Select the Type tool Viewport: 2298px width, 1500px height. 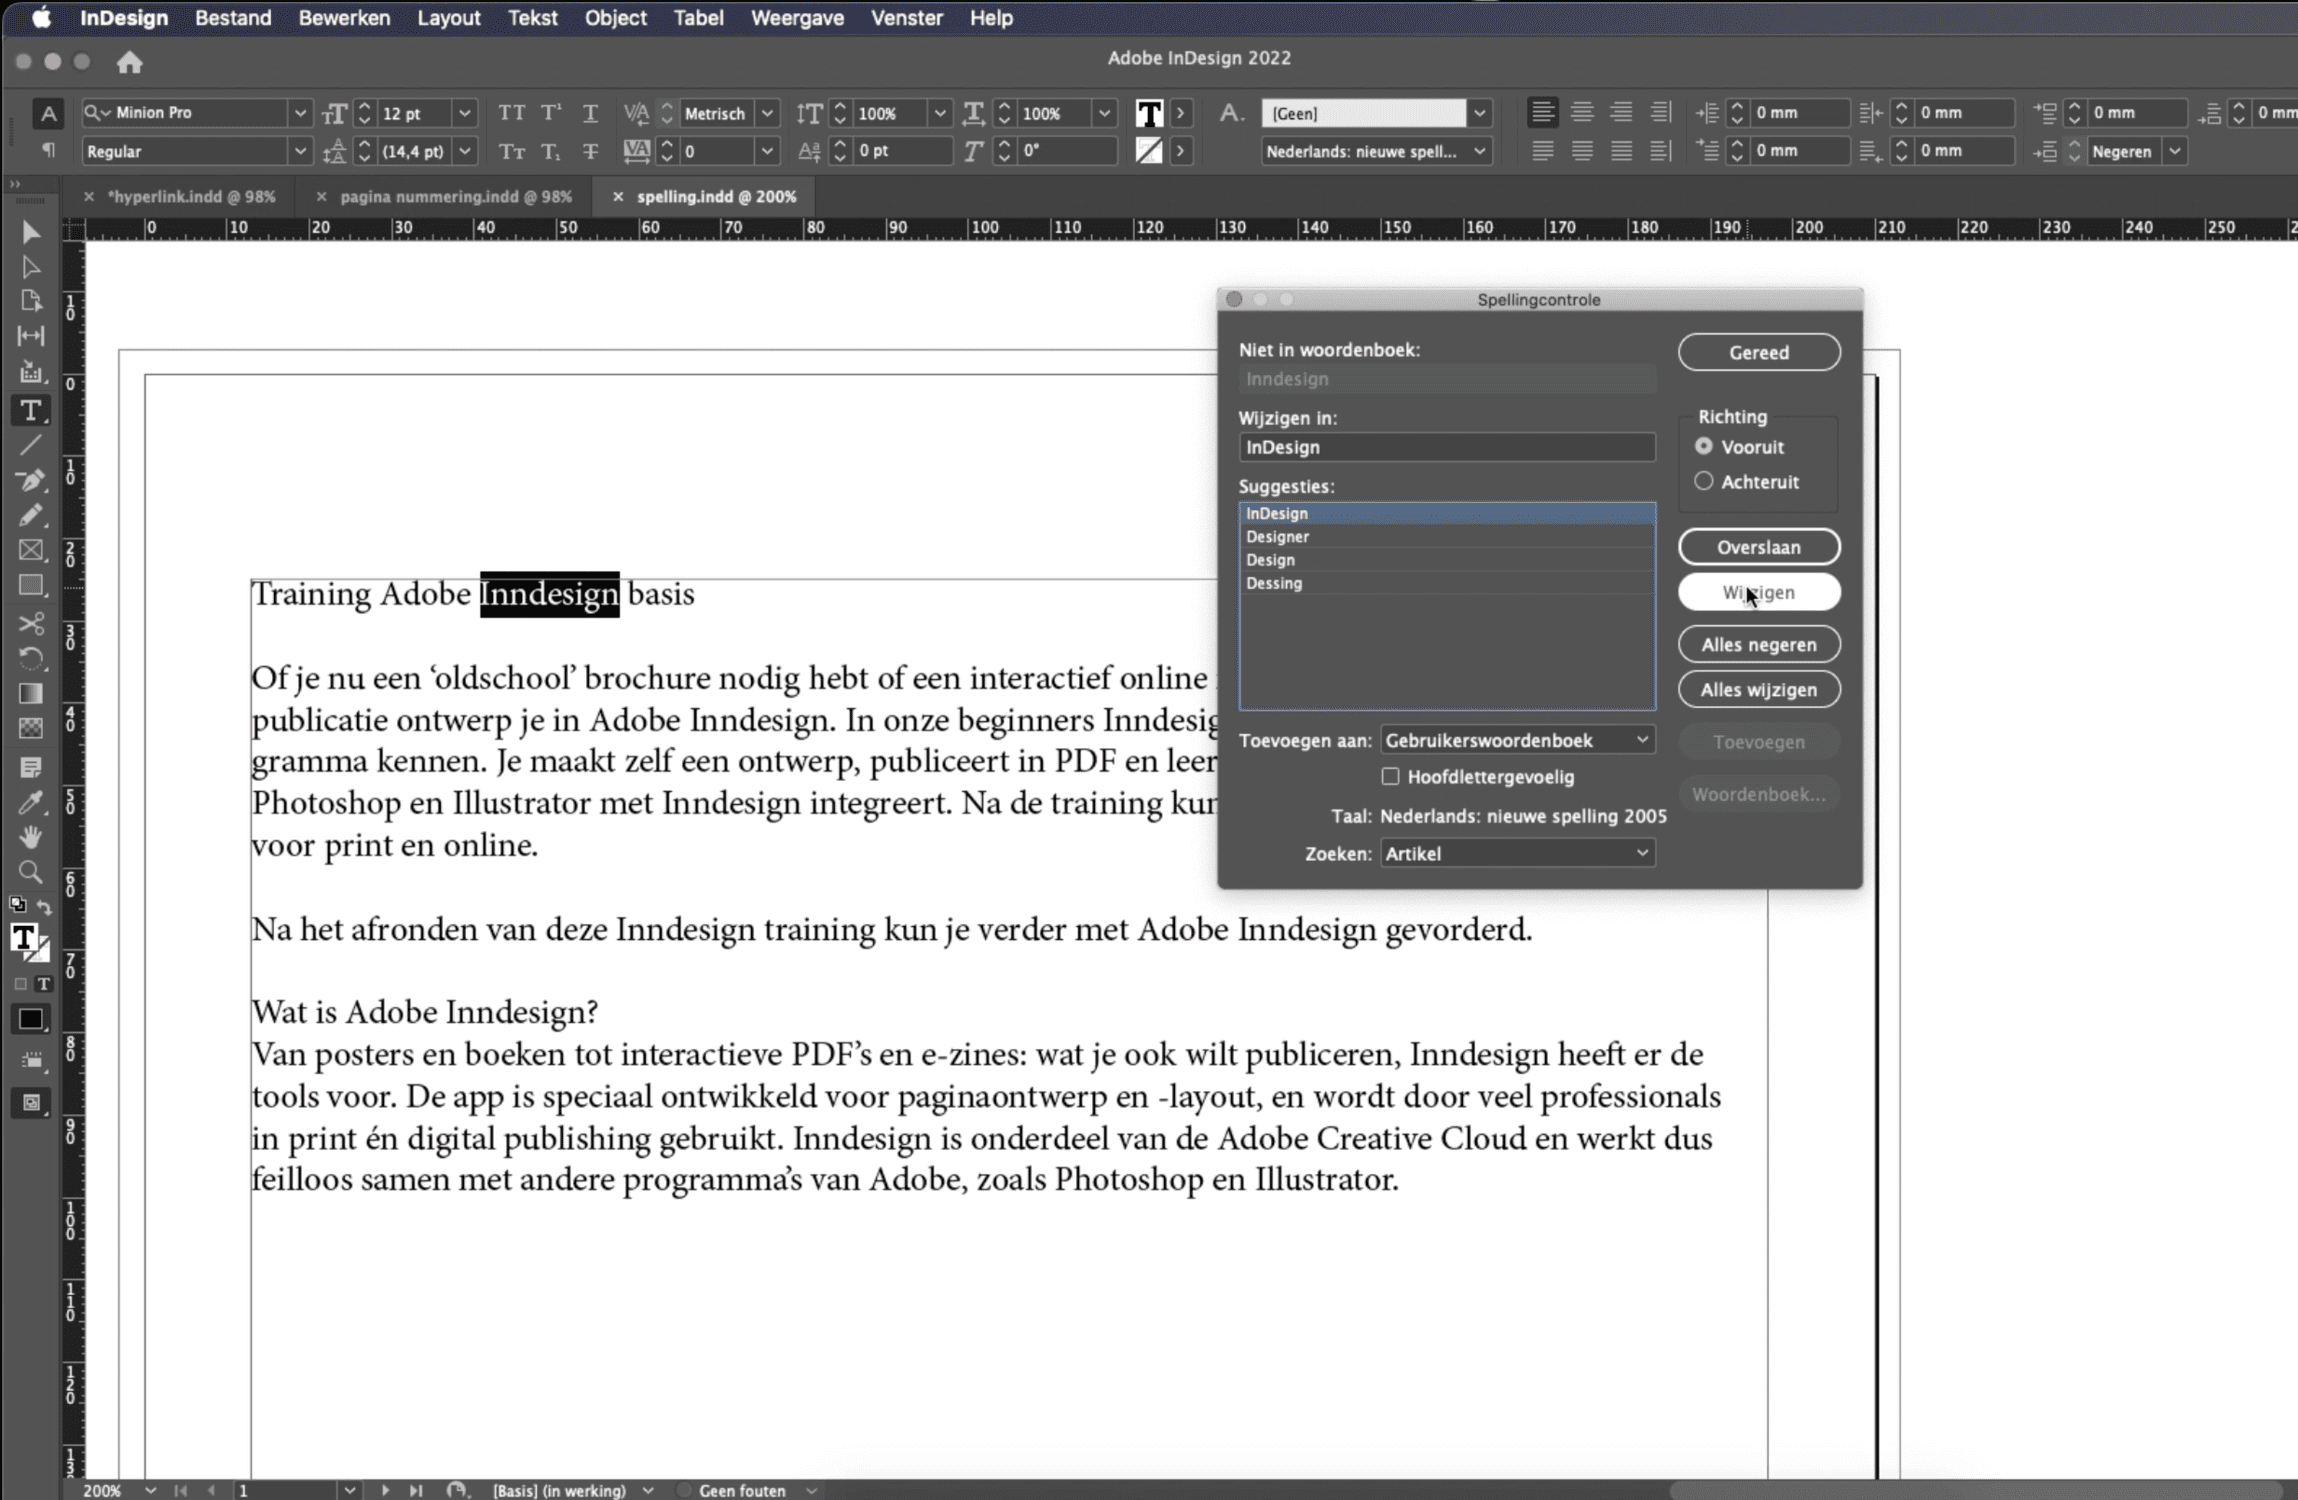pos(31,410)
